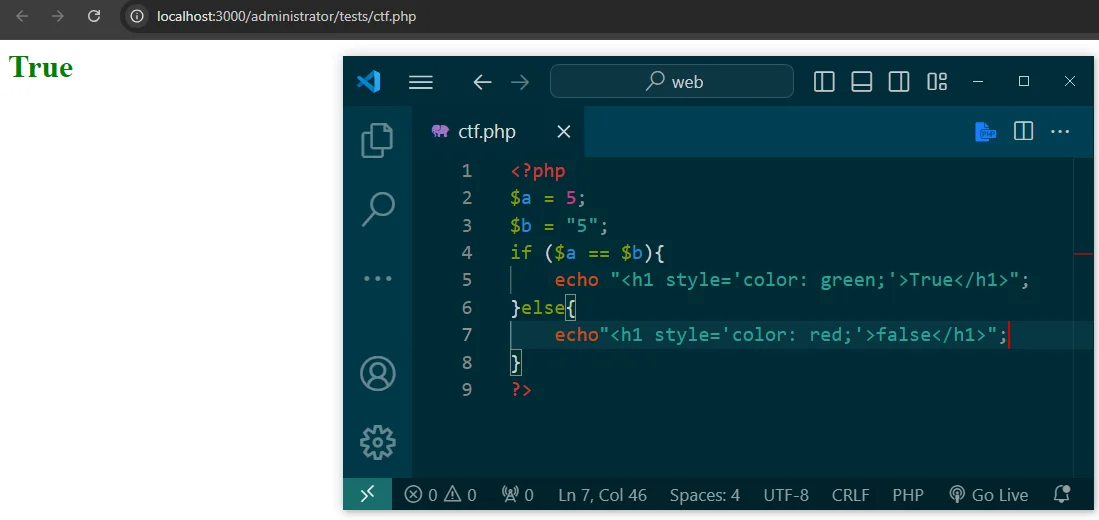
Task: Click the browser back arrow
Action: coord(22,15)
